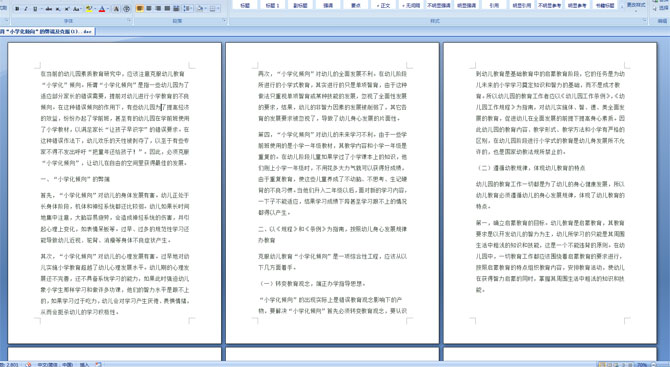Switch to the open document tab
Viewport: 670px width, 367px height.
[x=47, y=31]
